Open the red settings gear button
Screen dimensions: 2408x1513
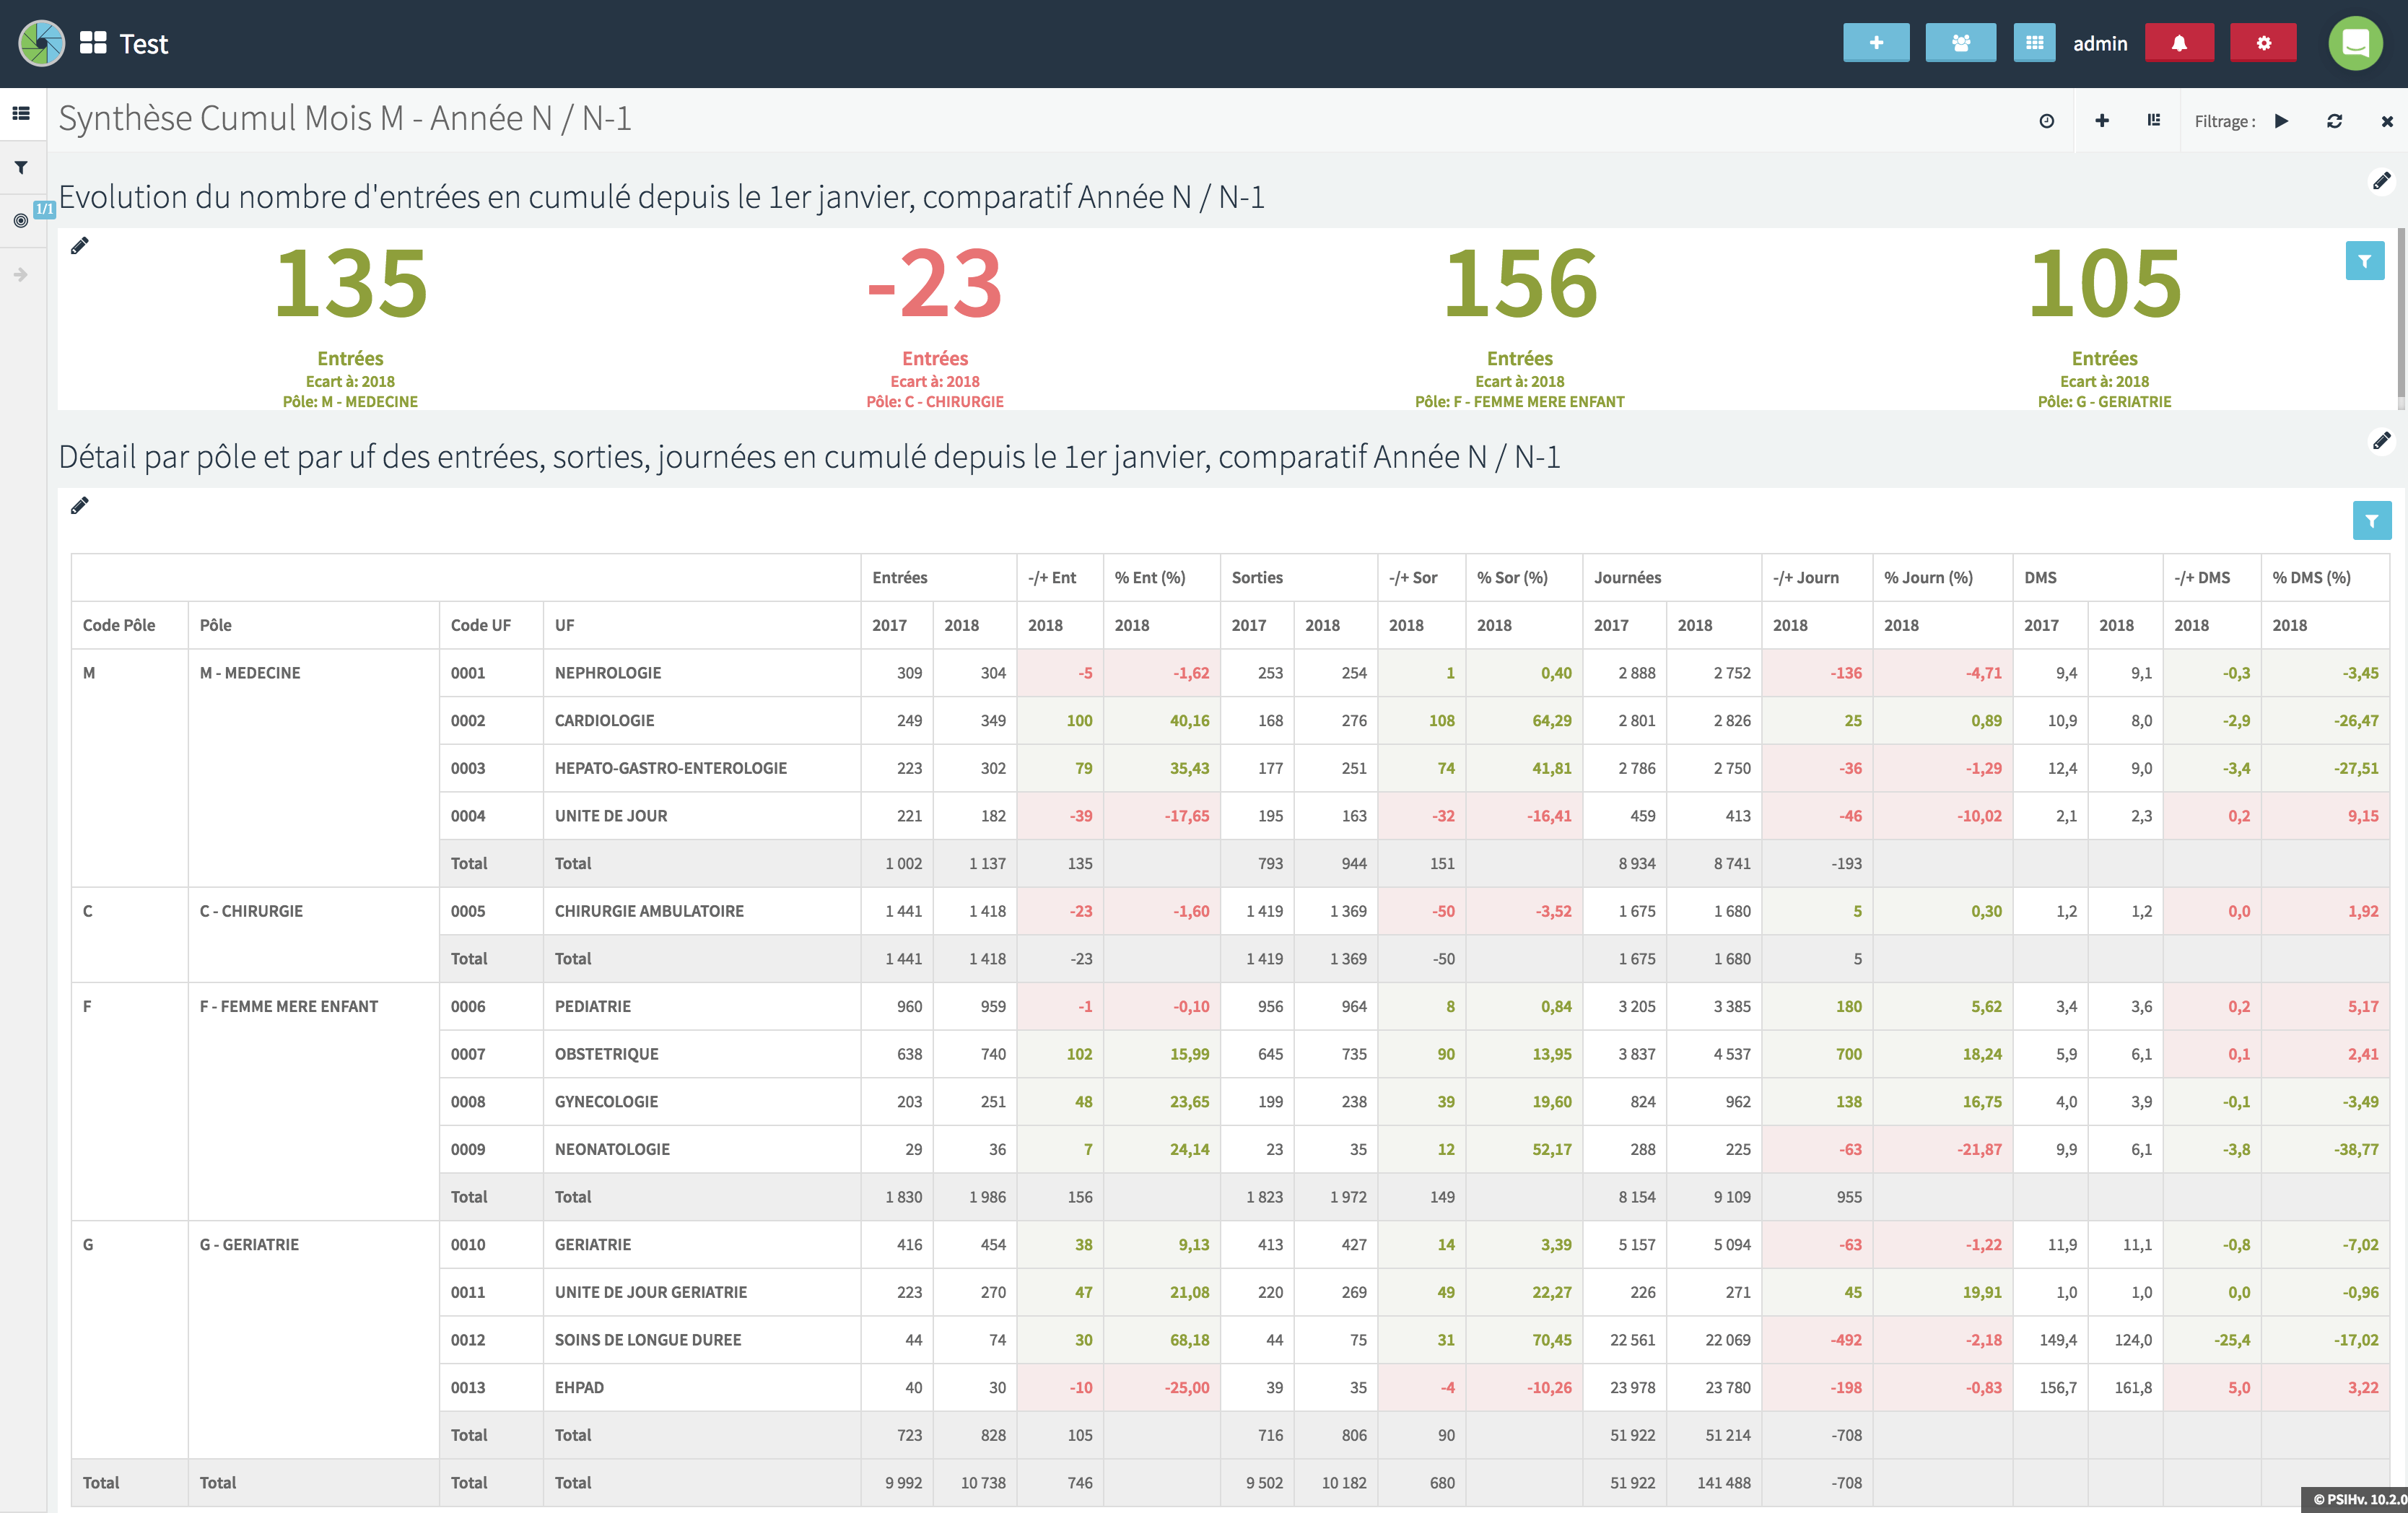click(2263, 43)
